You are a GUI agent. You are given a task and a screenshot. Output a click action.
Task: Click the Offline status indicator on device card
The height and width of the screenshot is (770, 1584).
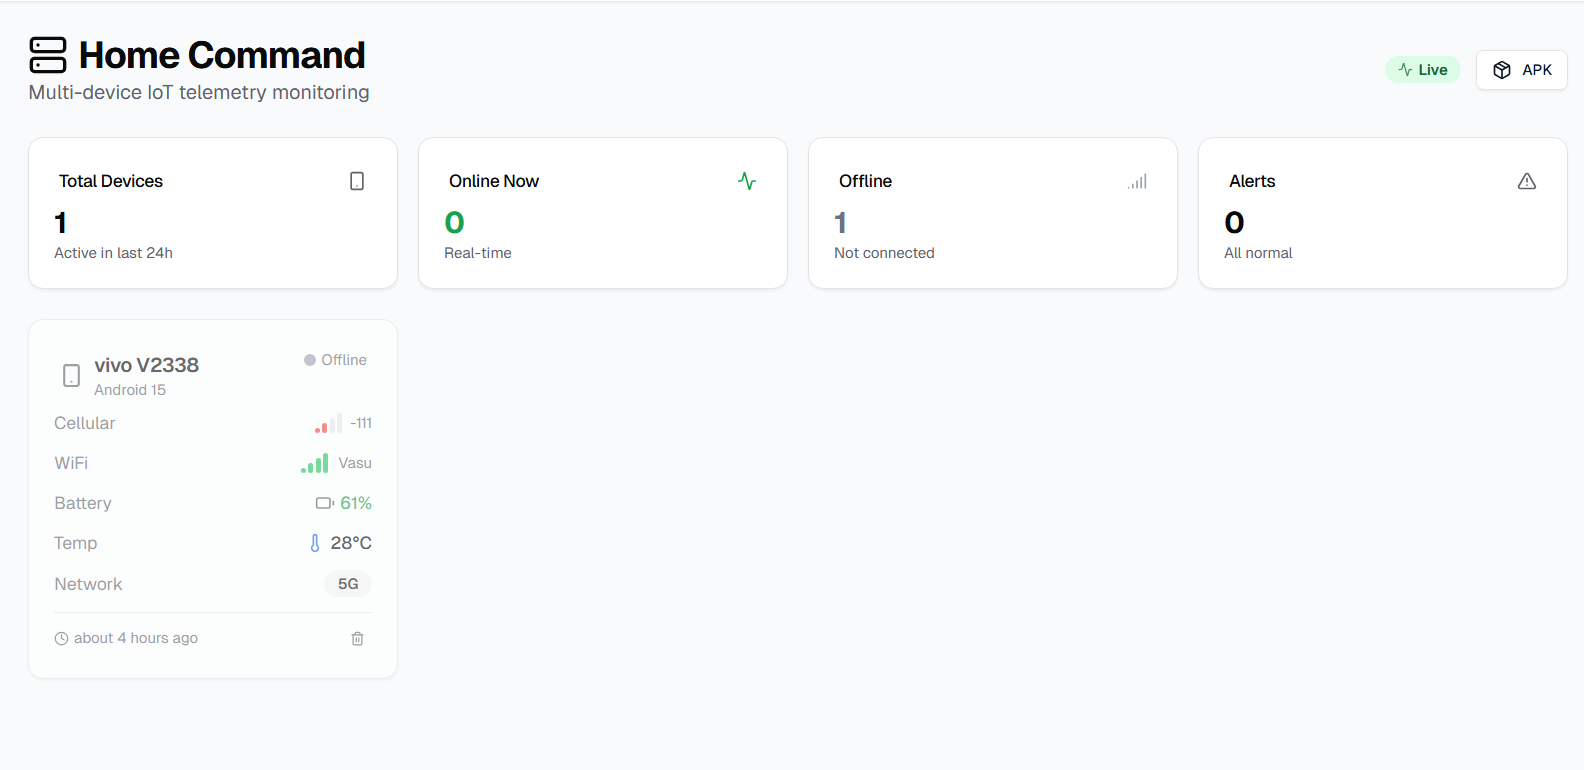[335, 360]
